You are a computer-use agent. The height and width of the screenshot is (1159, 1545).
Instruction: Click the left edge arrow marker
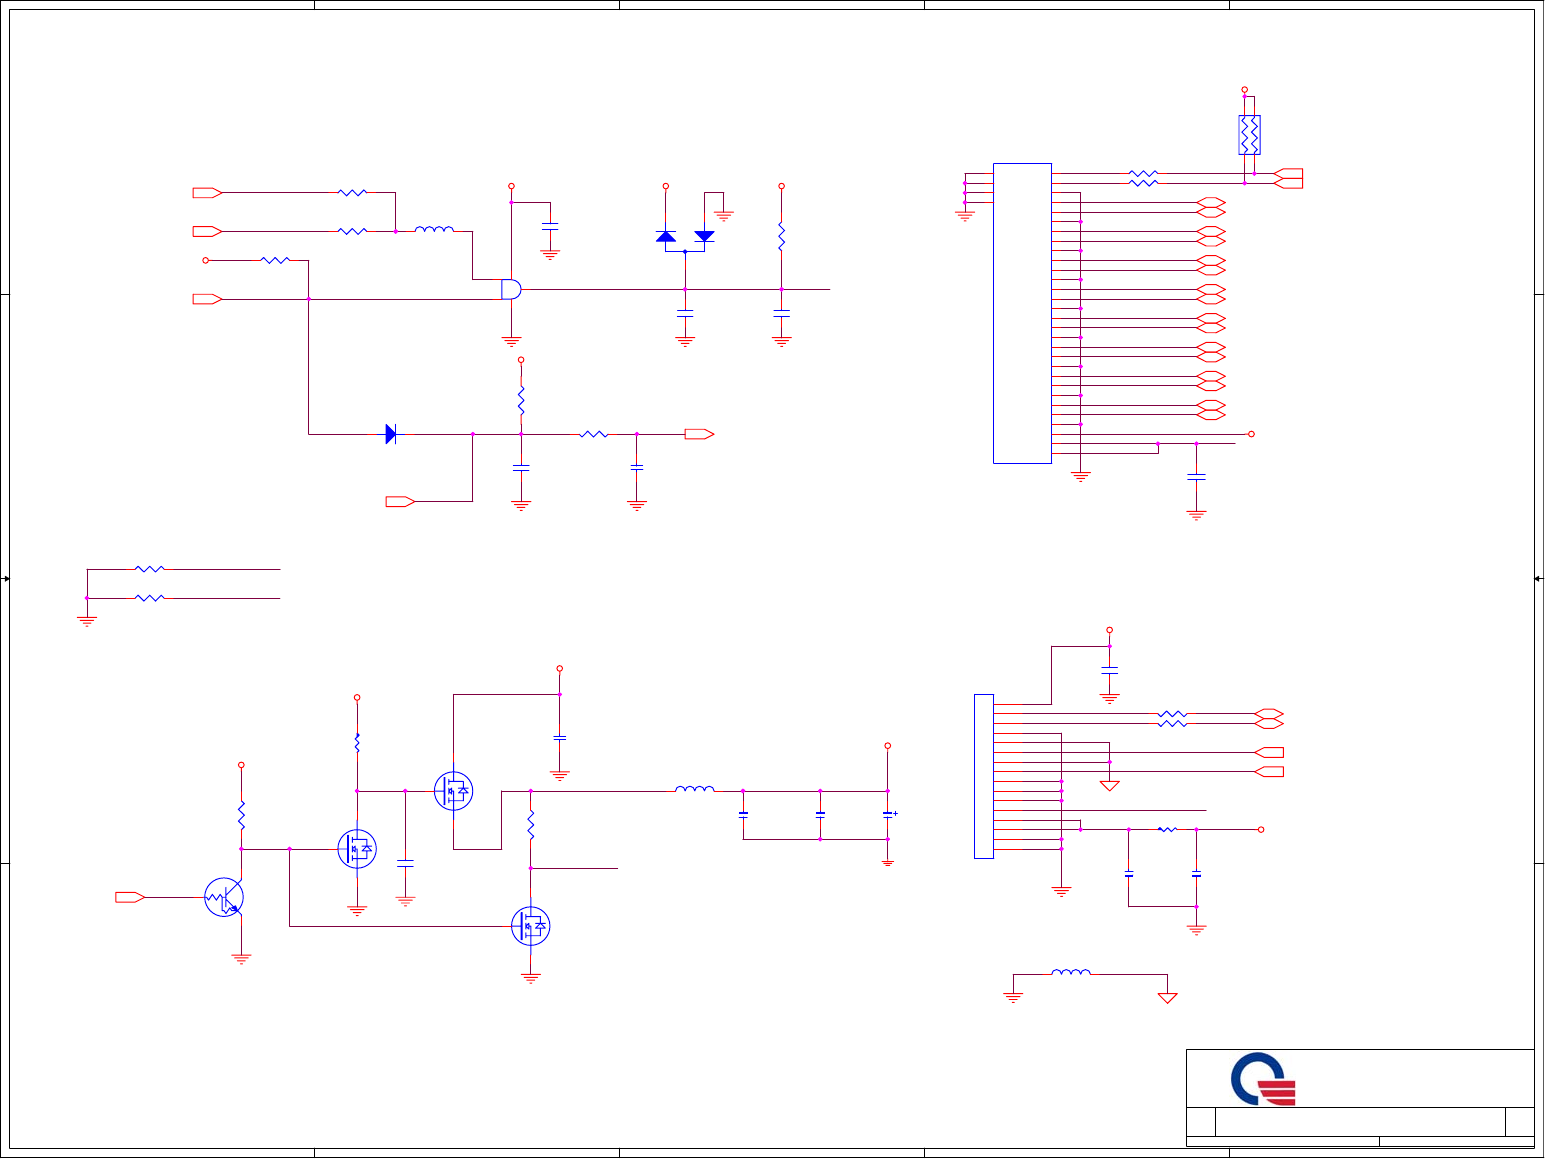tap(5, 579)
